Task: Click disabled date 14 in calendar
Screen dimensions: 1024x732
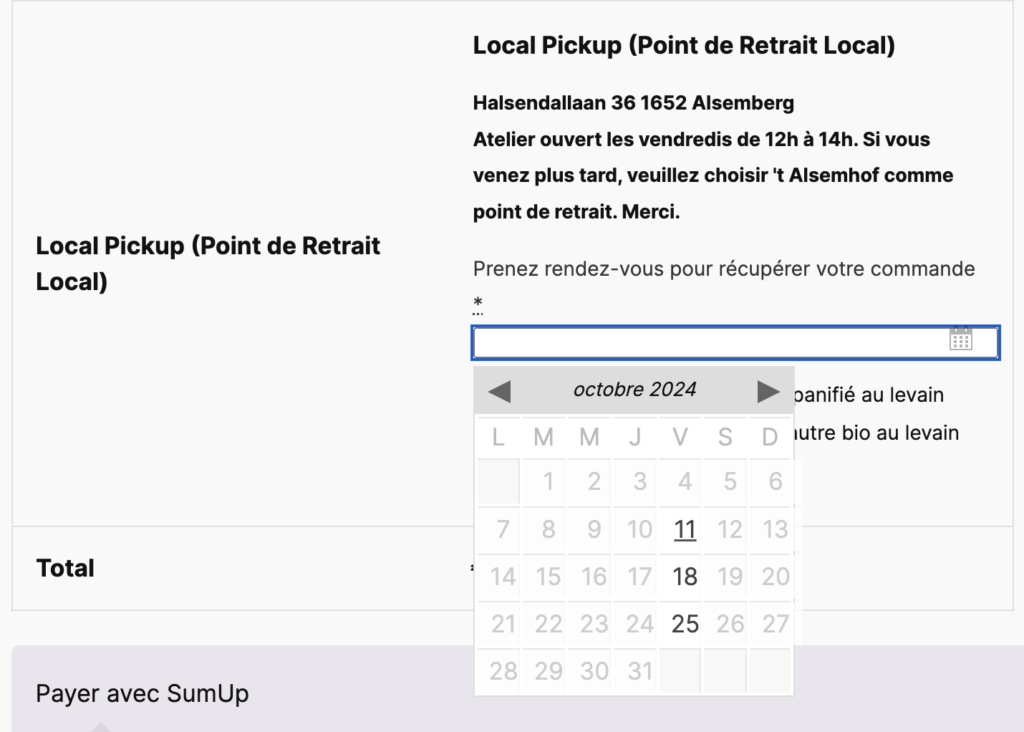Action: click(x=502, y=577)
